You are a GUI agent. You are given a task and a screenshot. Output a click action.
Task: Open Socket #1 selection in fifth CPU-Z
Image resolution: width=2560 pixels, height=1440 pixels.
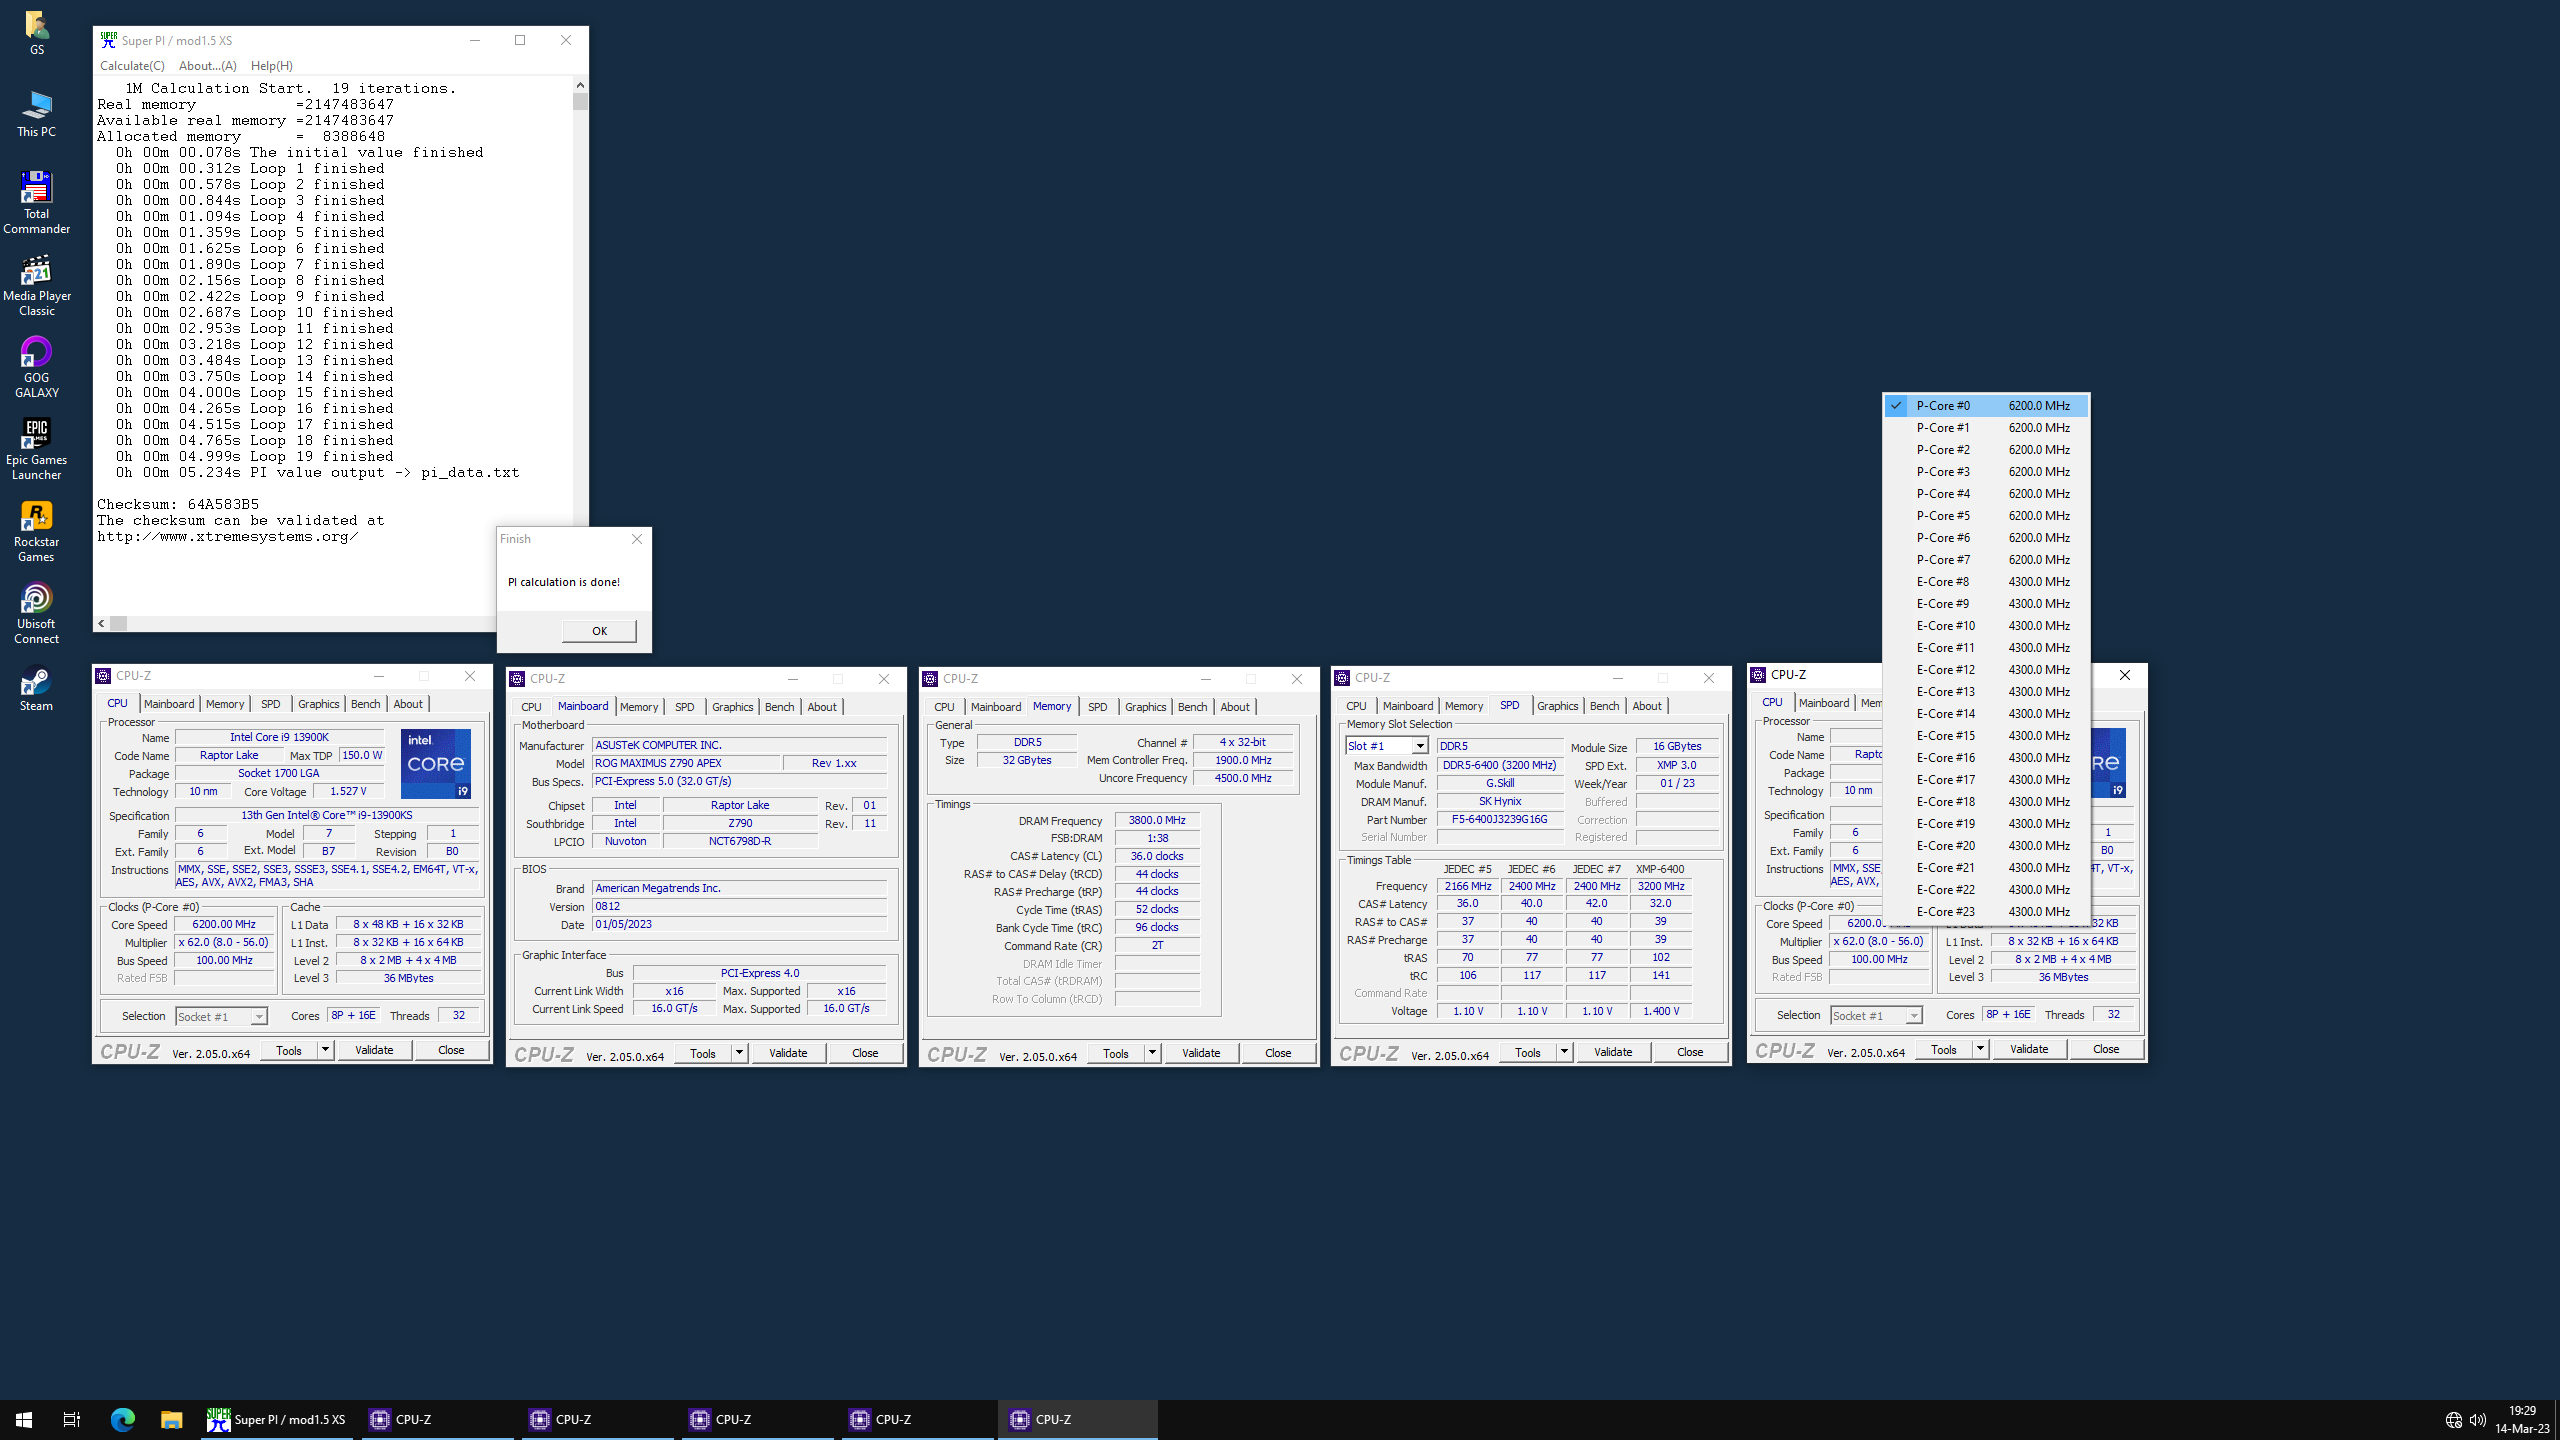coord(1876,1015)
